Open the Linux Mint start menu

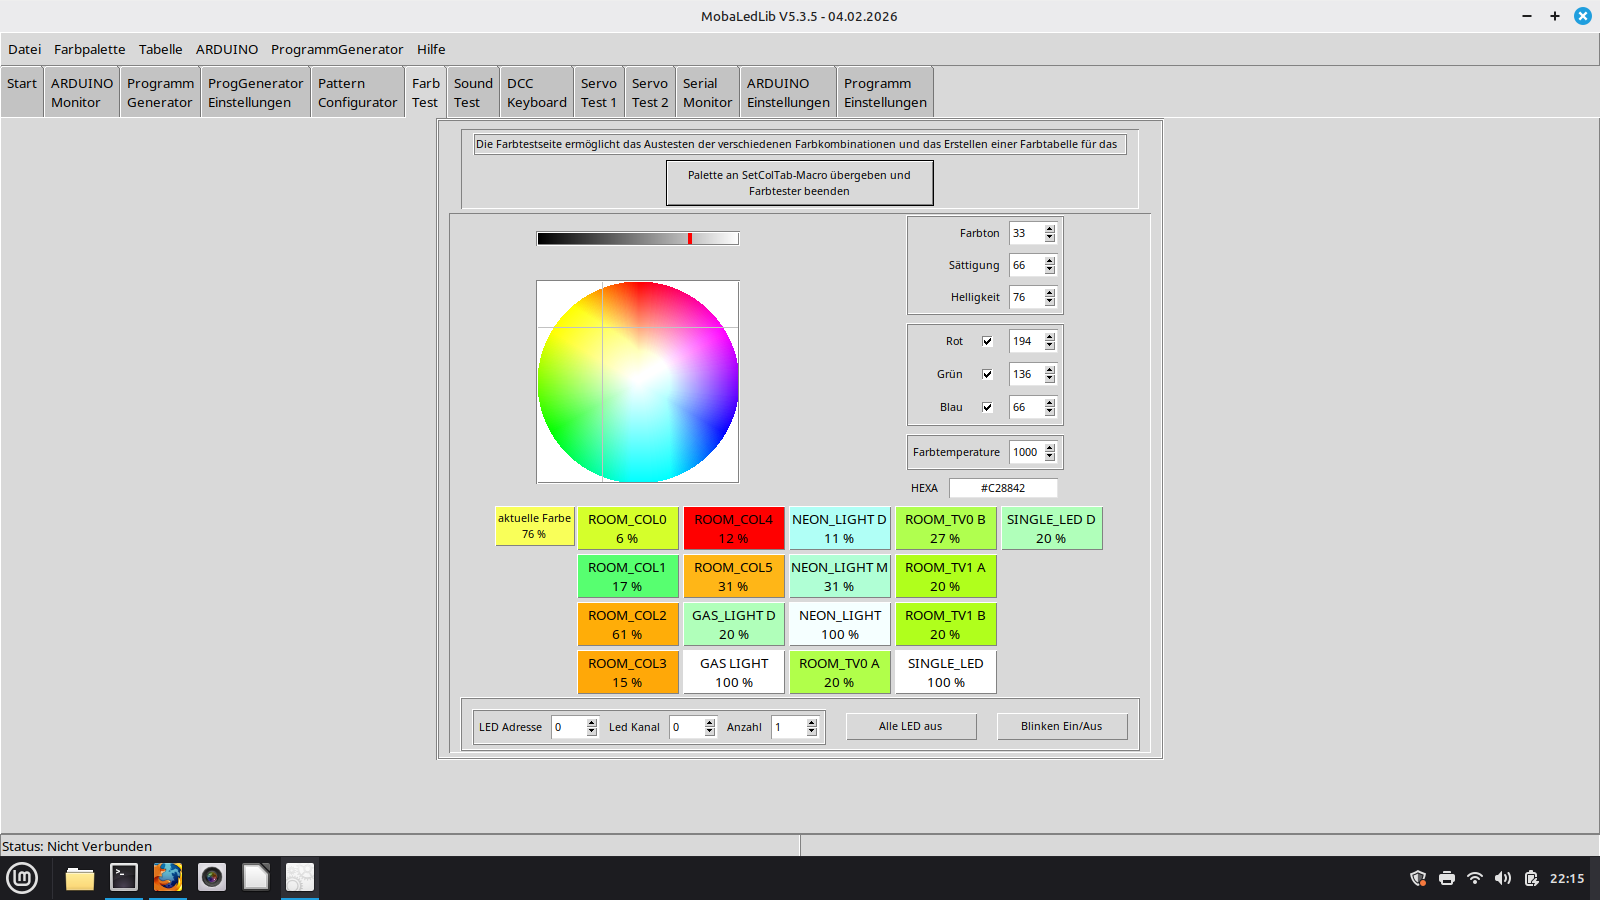[22, 878]
